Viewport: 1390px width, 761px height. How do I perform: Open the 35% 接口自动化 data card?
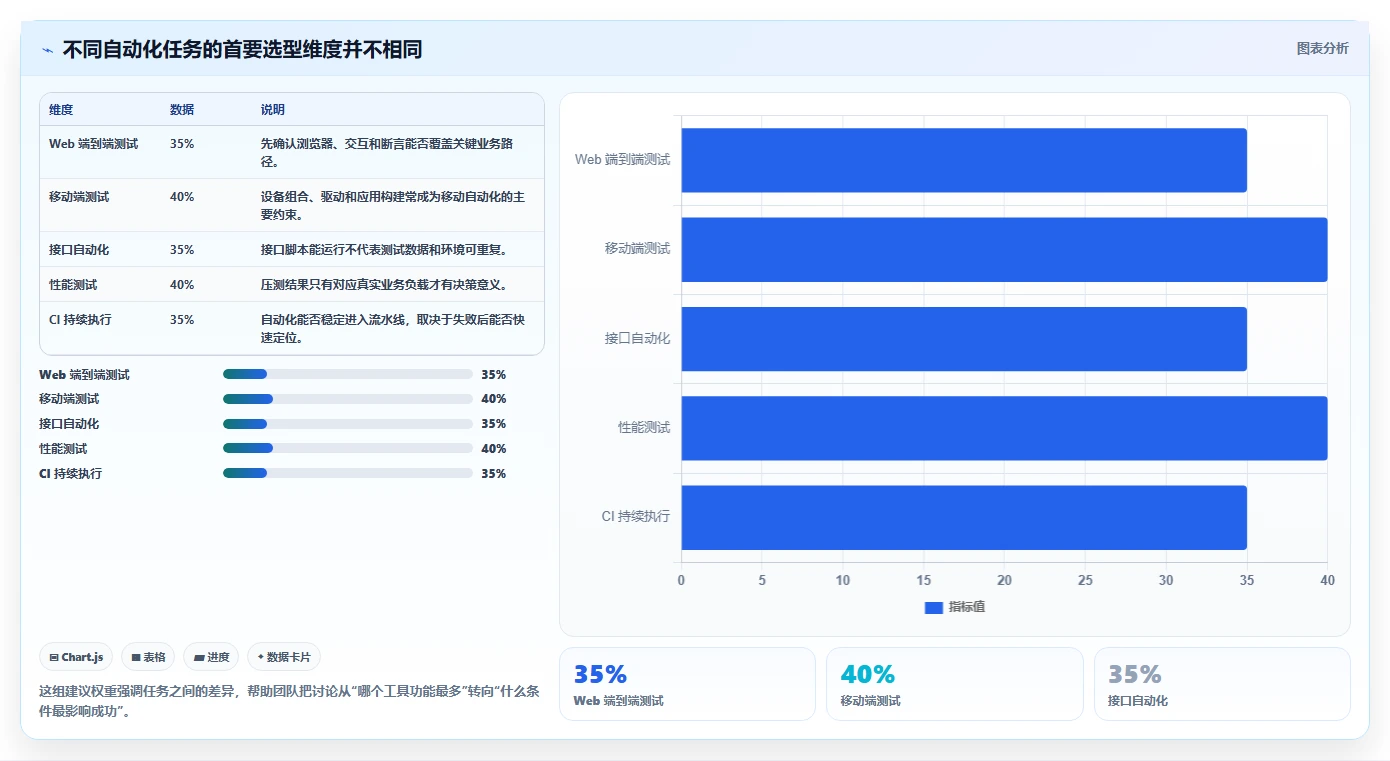[1222, 684]
